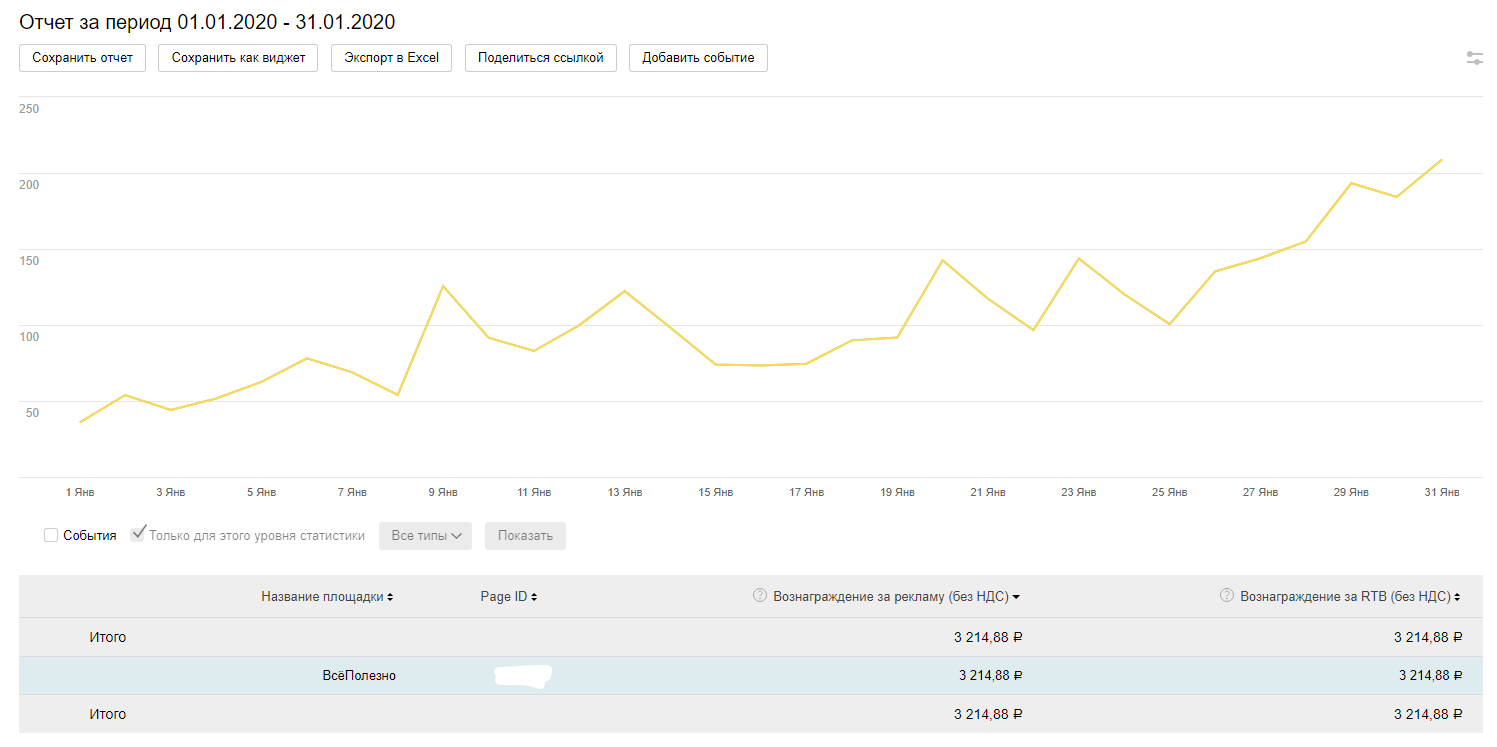This screenshot has width=1497, height=747.
Task: Toggle «Только для этого уровня статистики» checkbox
Action: click(138, 535)
